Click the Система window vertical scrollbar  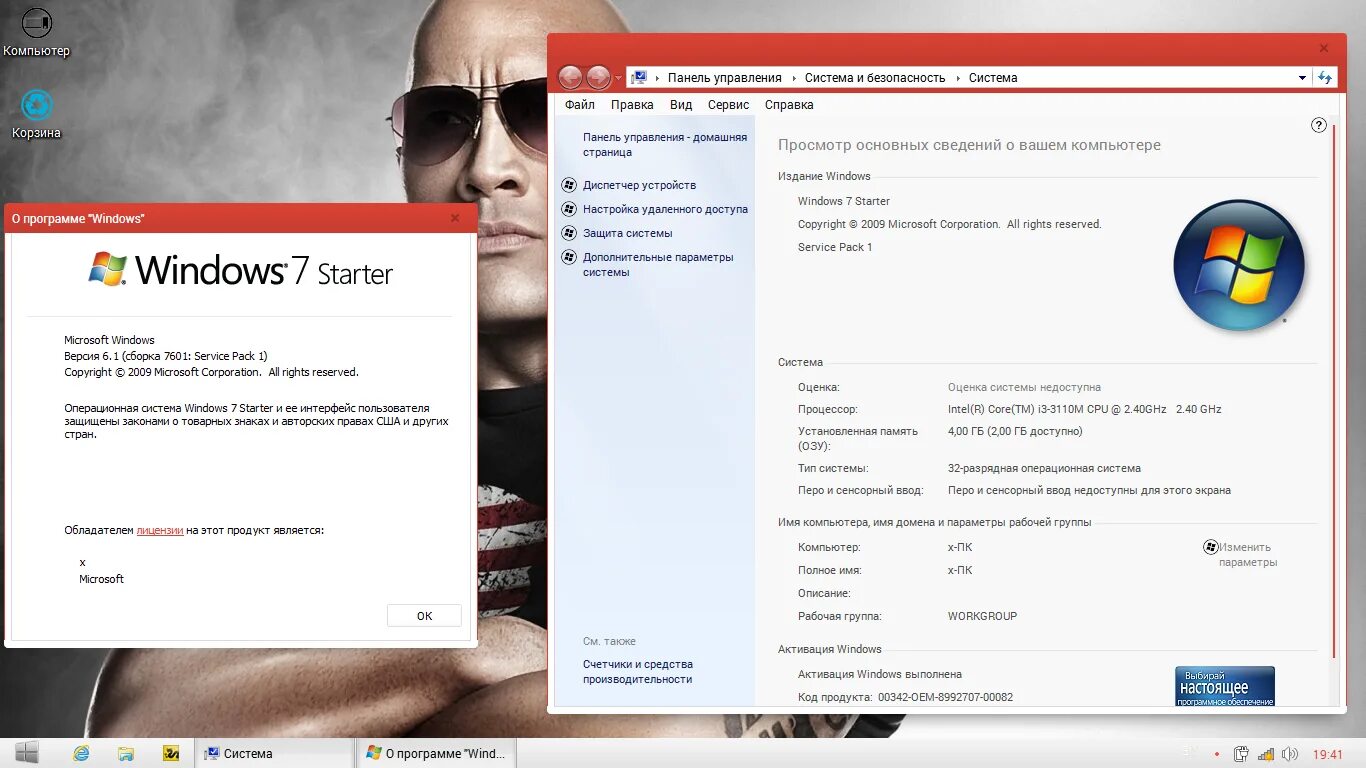click(x=1333, y=390)
